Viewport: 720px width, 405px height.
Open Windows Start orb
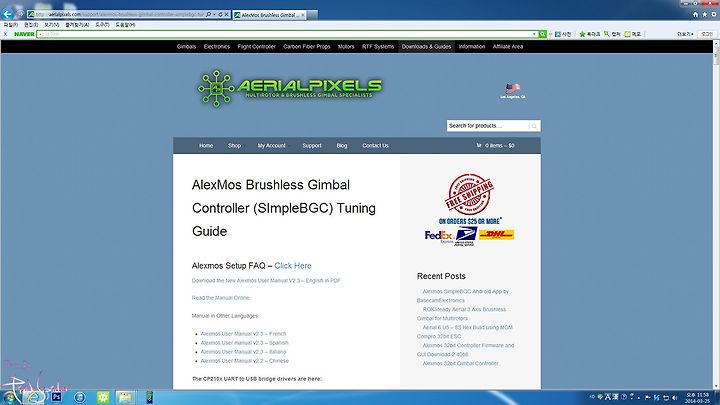coord(8,398)
